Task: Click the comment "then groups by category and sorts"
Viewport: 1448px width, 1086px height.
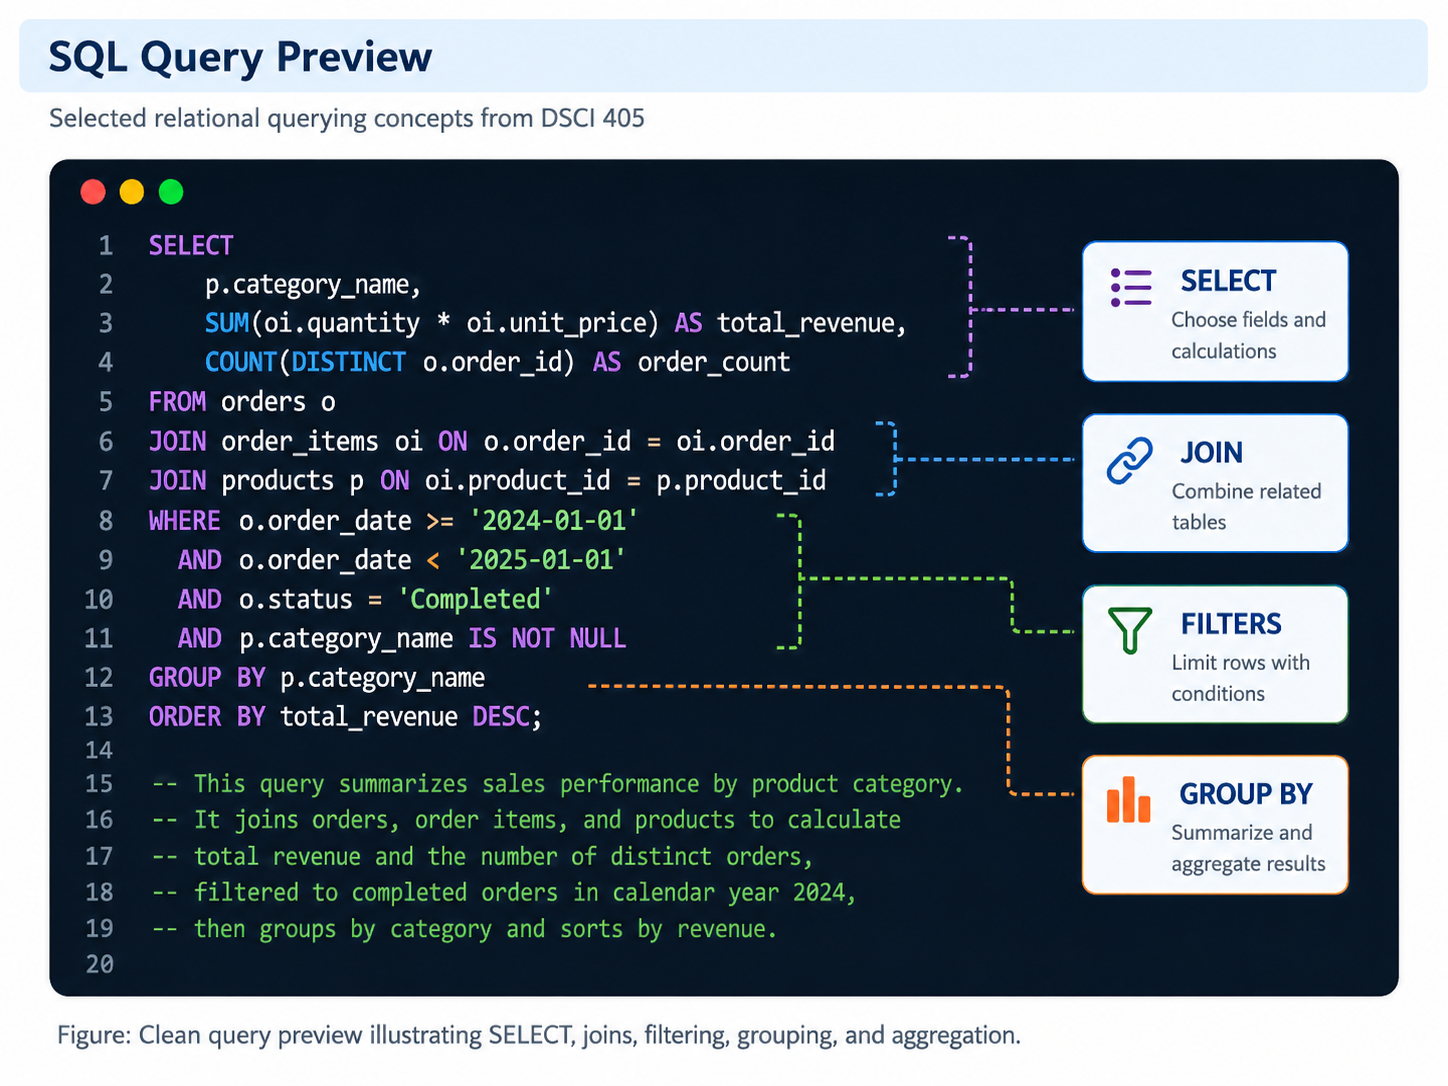Action: [465, 929]
